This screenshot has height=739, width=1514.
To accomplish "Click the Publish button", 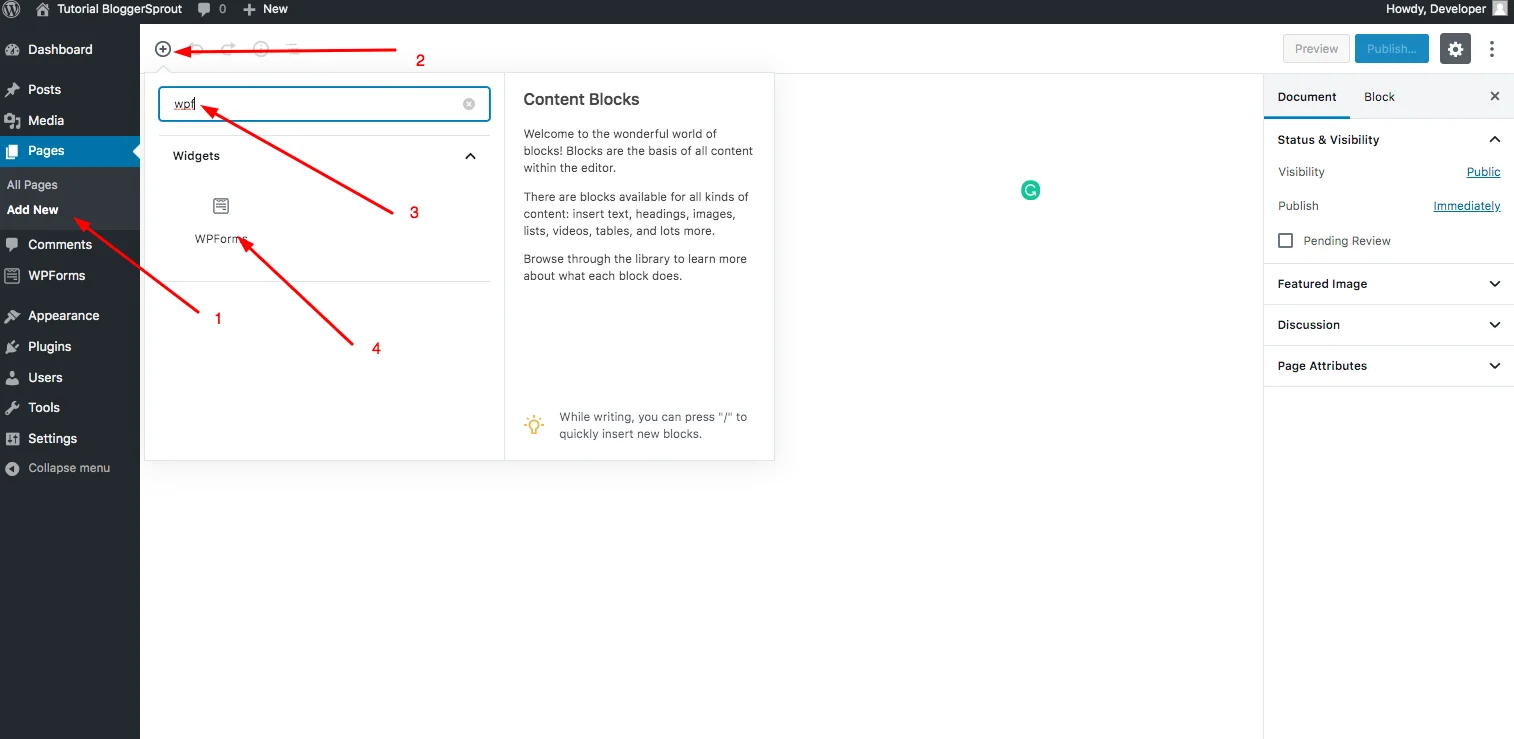I will [x=1391, y=48].
